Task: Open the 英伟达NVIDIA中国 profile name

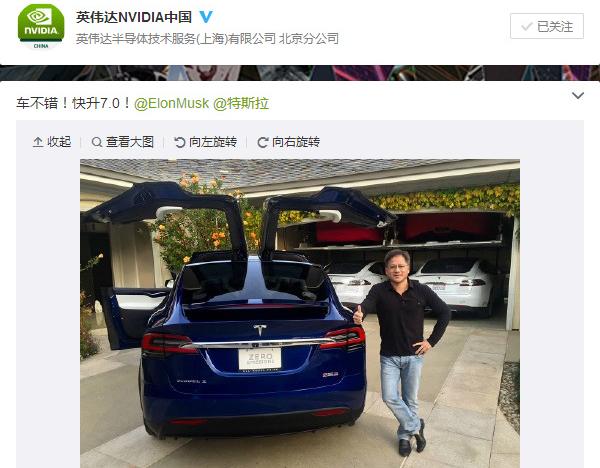Action: 134,17
